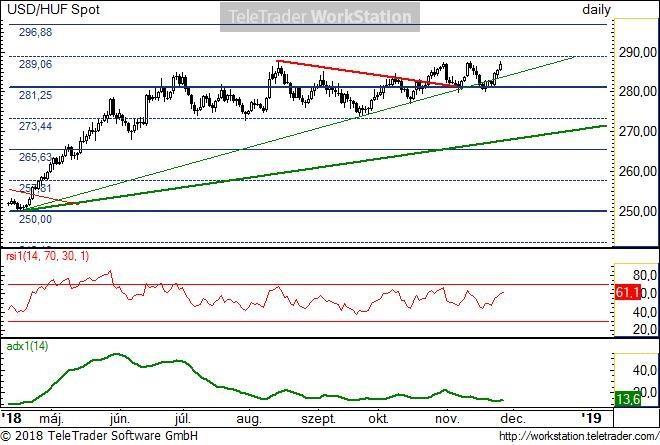Screen dimensions: 660x445
Task: Click the adx1(14) indicator label
Action: pos(27,346)
